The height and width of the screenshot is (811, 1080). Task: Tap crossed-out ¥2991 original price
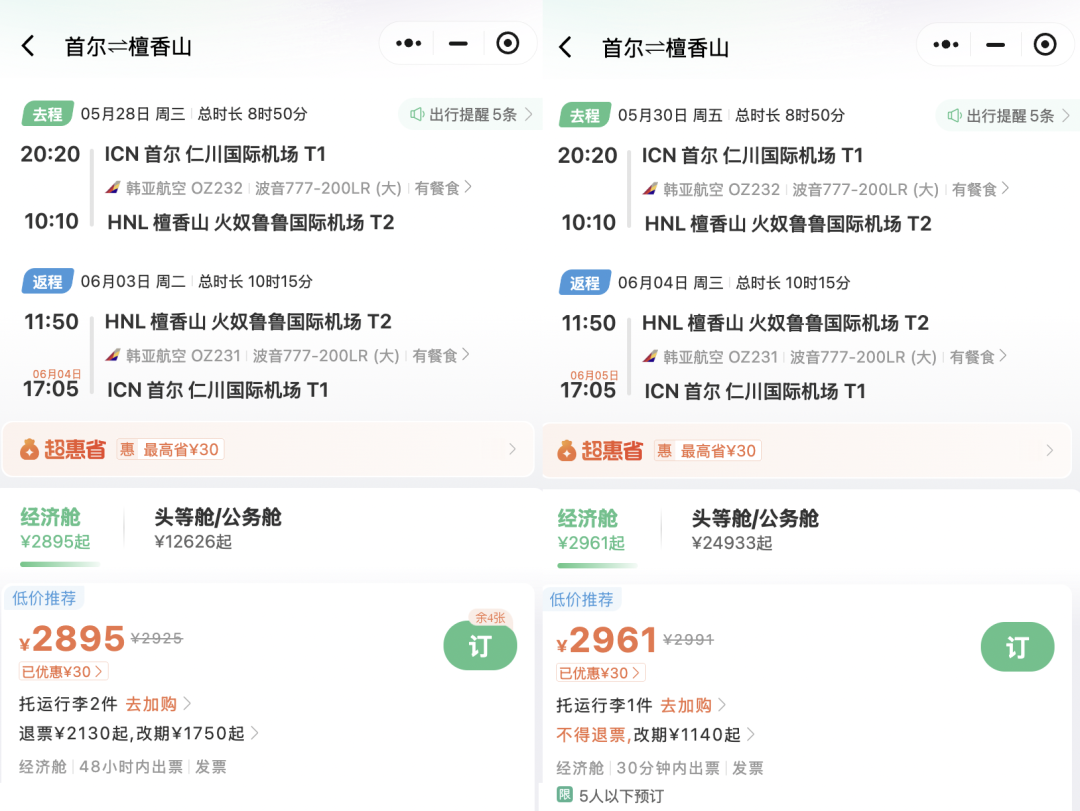(689, 640)
